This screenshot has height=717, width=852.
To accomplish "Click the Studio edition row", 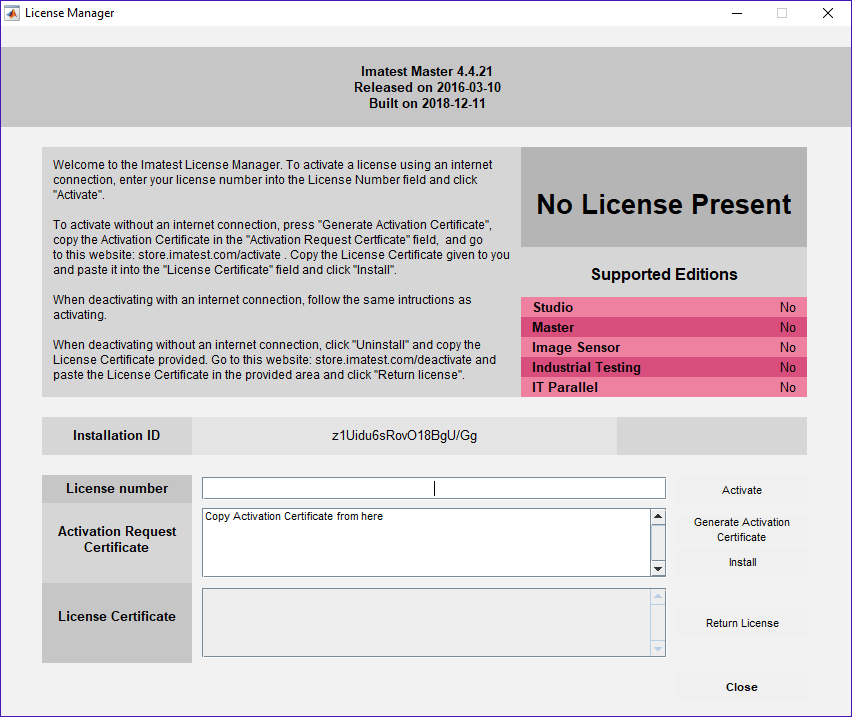I will [663, 307].
